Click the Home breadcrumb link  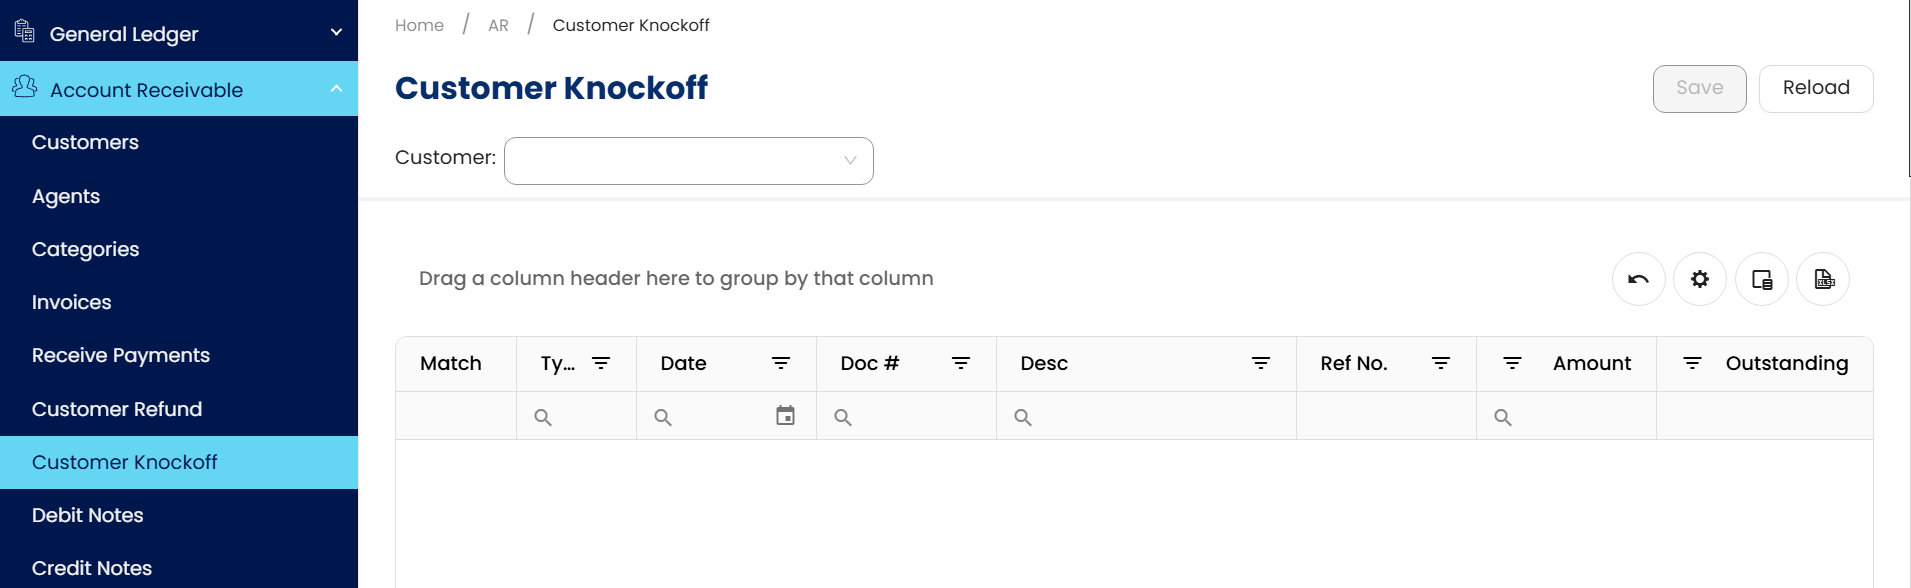pos(419,25)
